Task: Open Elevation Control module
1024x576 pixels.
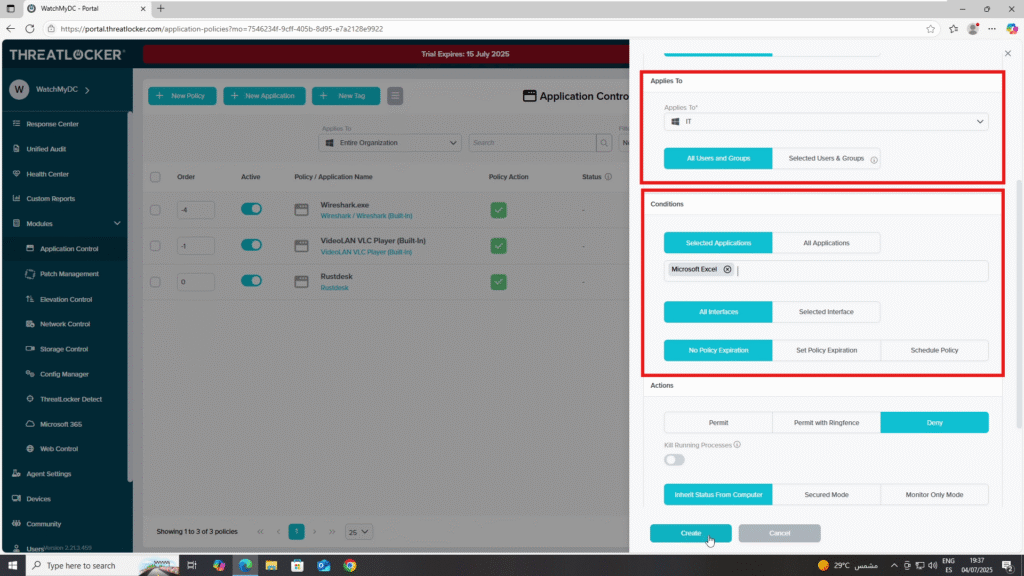Action: pyautogui.click(x=66, y=299)
